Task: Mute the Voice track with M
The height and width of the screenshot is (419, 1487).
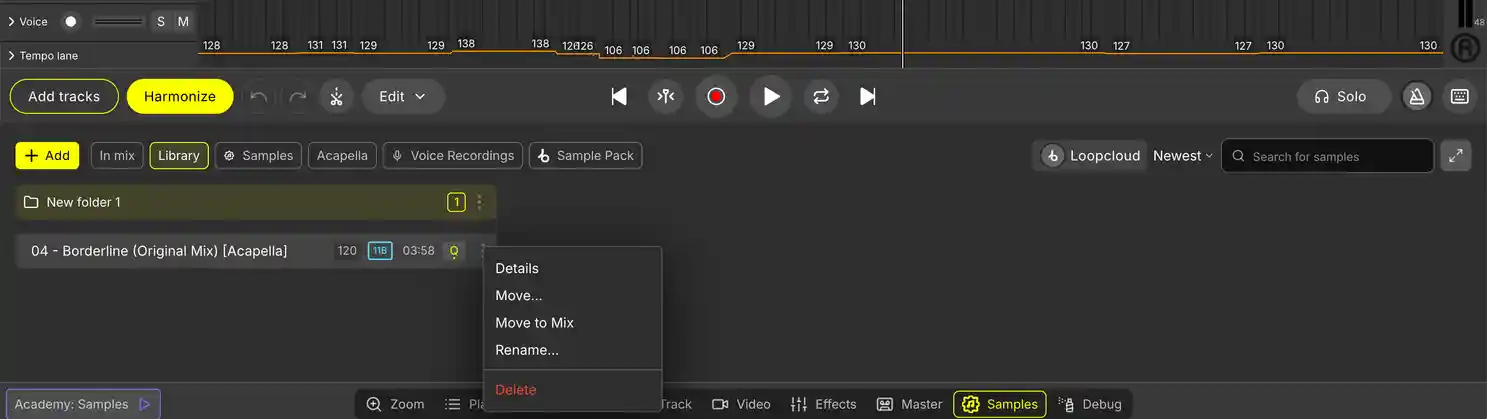Action: click(183, 21)
